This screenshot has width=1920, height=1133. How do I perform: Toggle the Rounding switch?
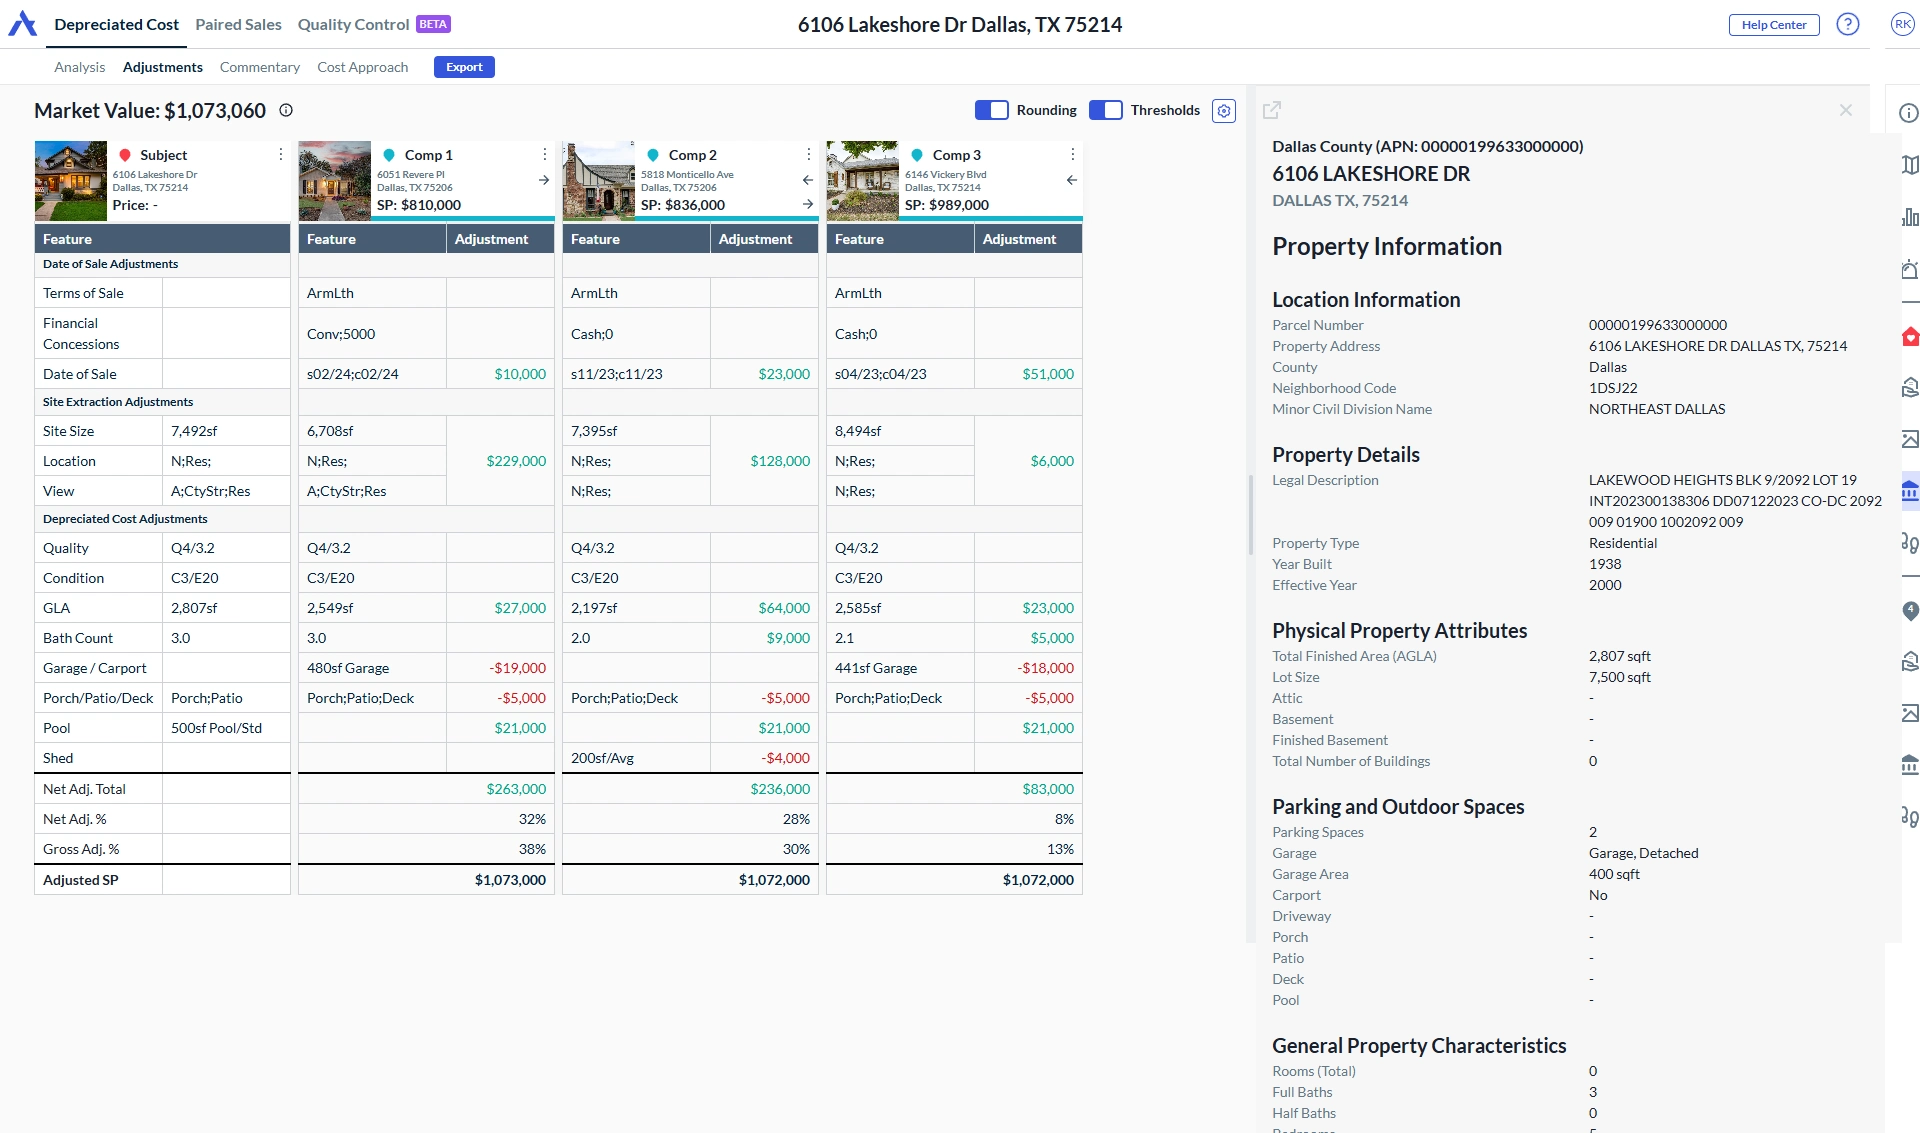[x=991, y=110]
